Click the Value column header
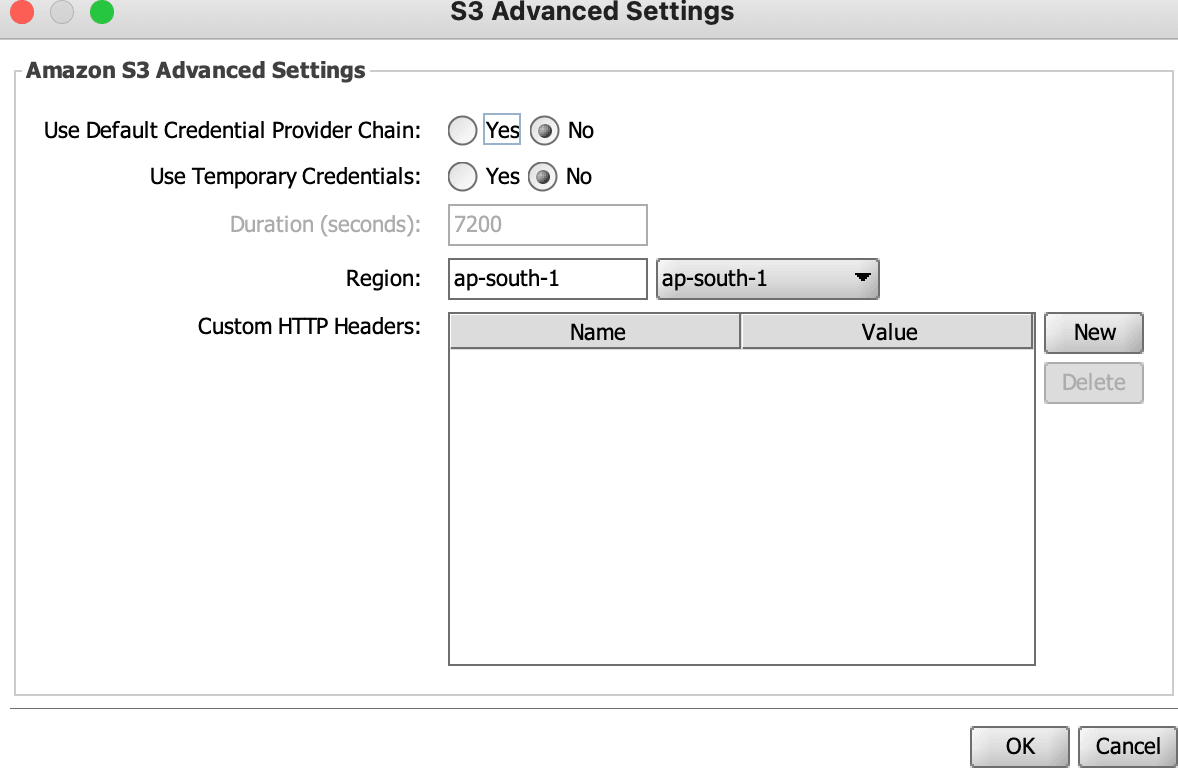 pyautogui.click(x=887, y=331)
